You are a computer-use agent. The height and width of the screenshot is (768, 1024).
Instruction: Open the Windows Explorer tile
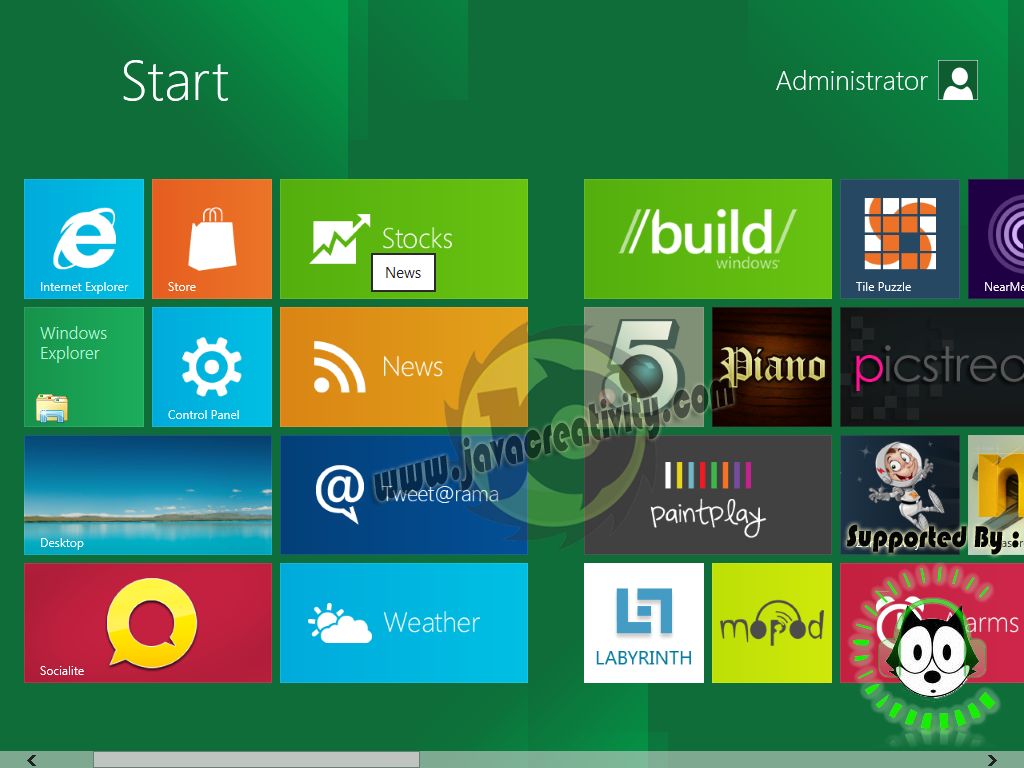tap(84, 367)
